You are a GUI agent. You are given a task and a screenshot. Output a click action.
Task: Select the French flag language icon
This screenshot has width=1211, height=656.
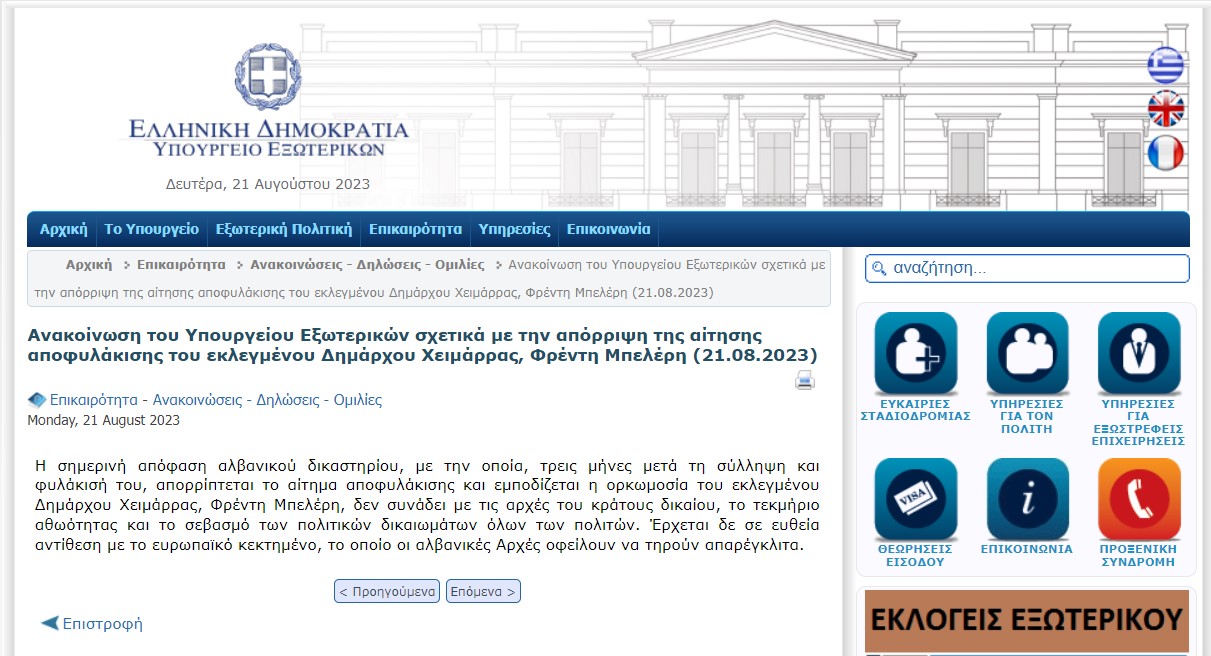pos(1165,153)
